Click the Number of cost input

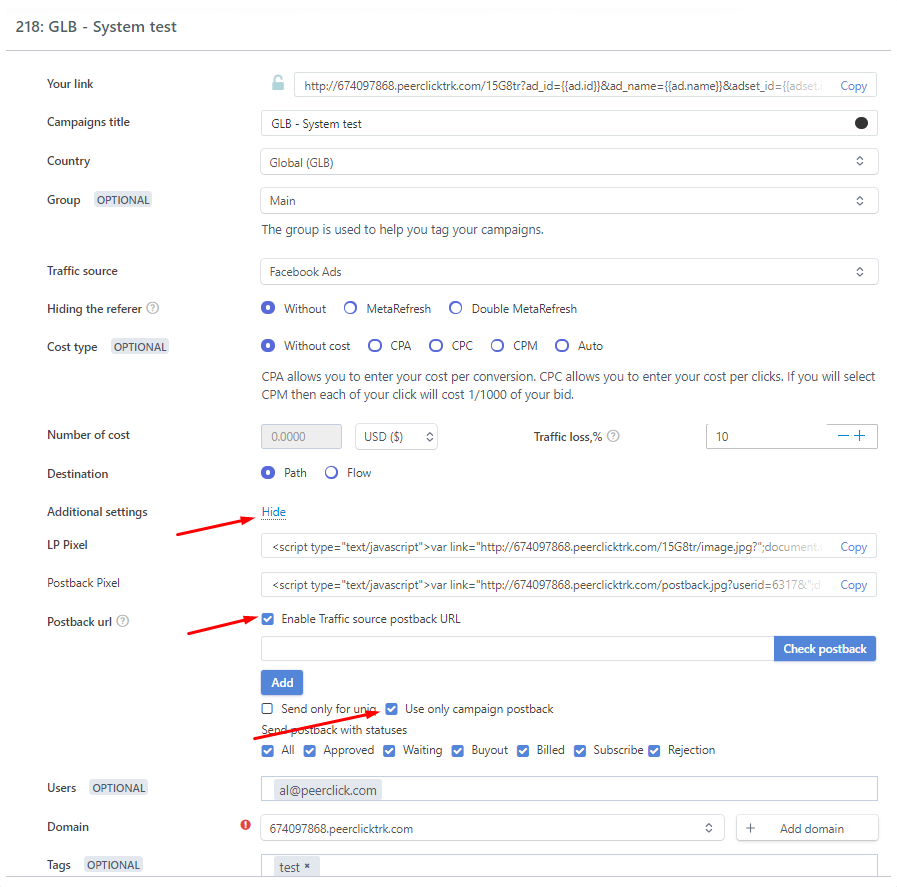tap(301, 436)
